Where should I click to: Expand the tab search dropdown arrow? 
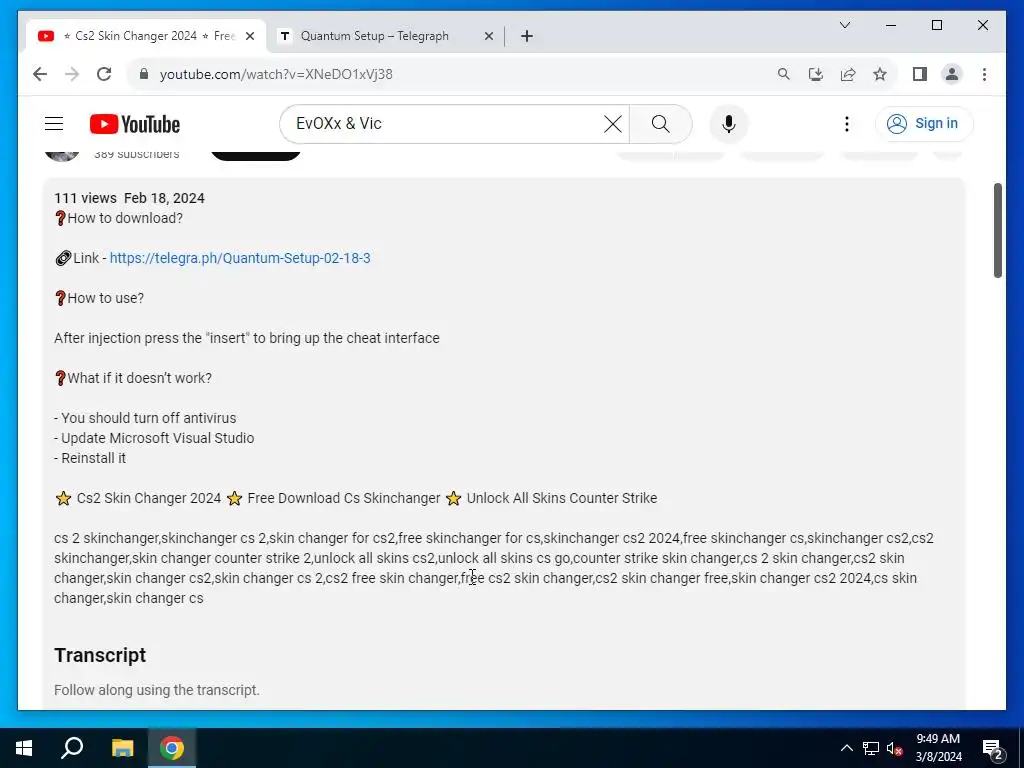point(844,25)
